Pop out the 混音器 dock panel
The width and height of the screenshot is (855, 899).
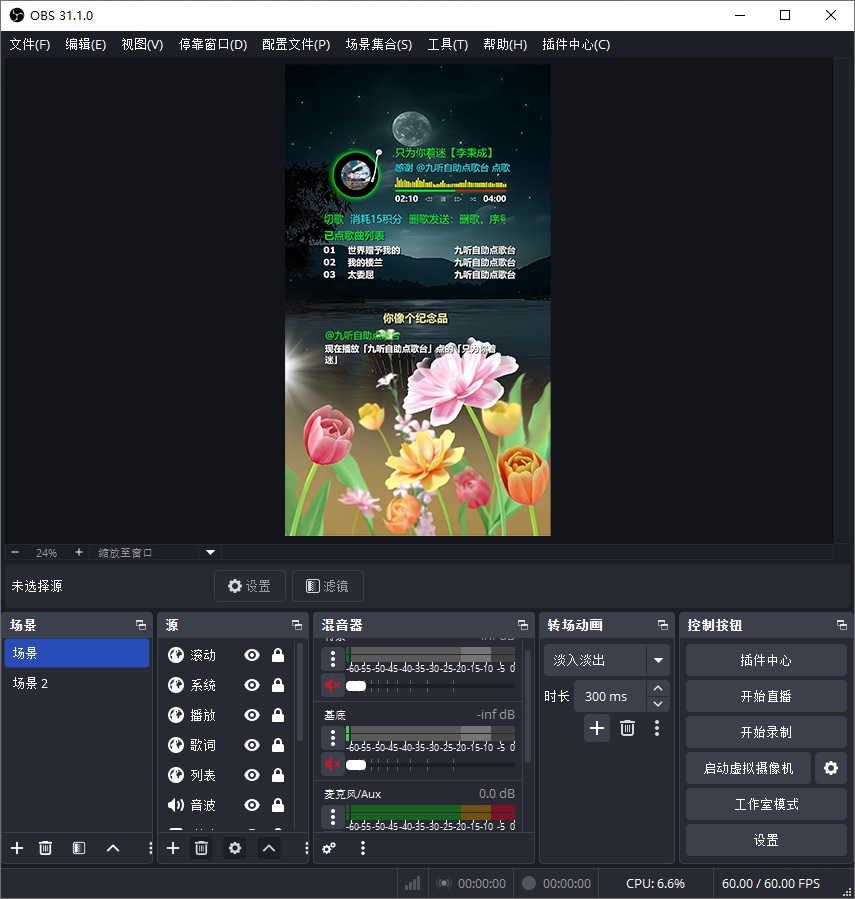coord(523,625)
